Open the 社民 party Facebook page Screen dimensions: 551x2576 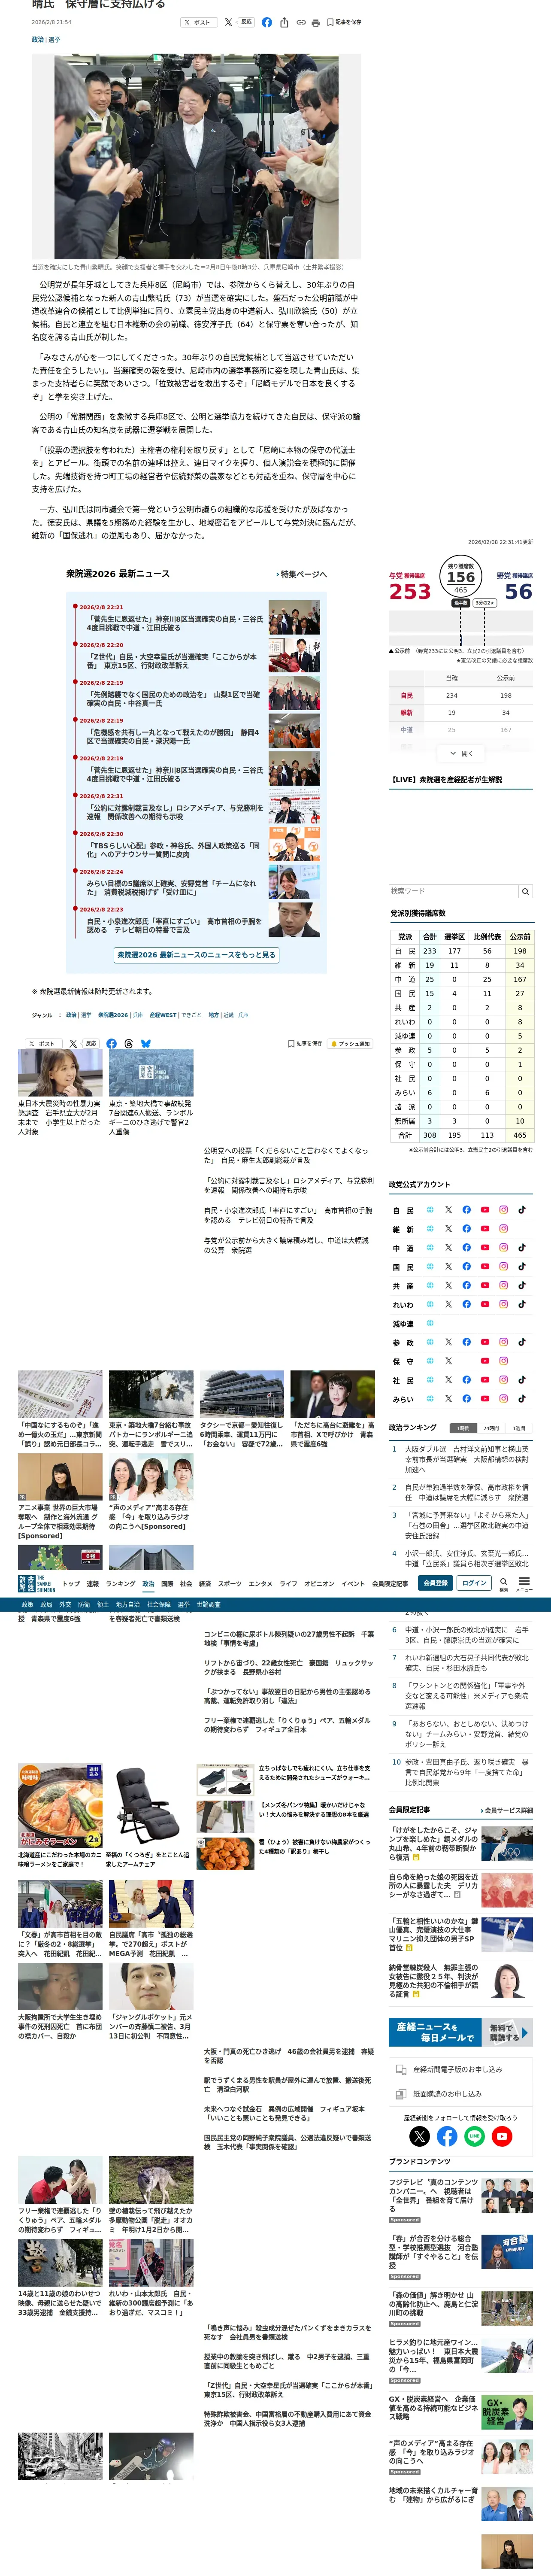tap(466, 1380)
